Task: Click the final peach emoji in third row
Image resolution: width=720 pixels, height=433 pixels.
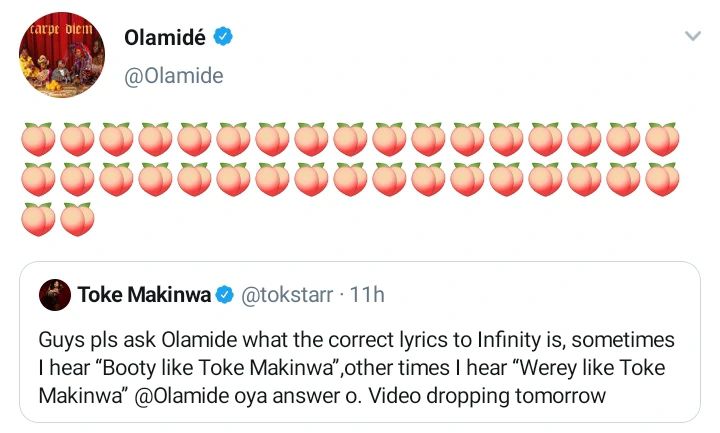Action: [x=77, y=219]
